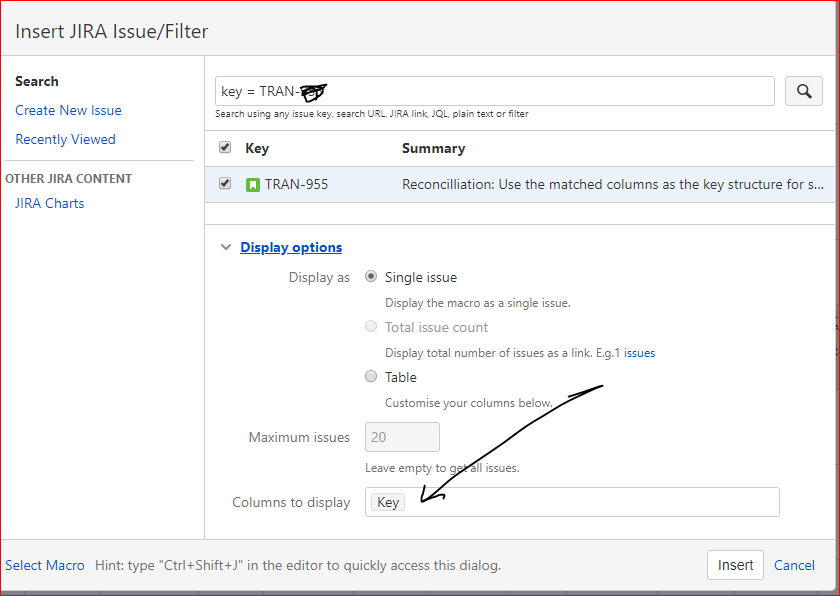The height and width of the screenshot is (596, 840).
Task: Click the magnifier search button
Action: tap(804, 91)
